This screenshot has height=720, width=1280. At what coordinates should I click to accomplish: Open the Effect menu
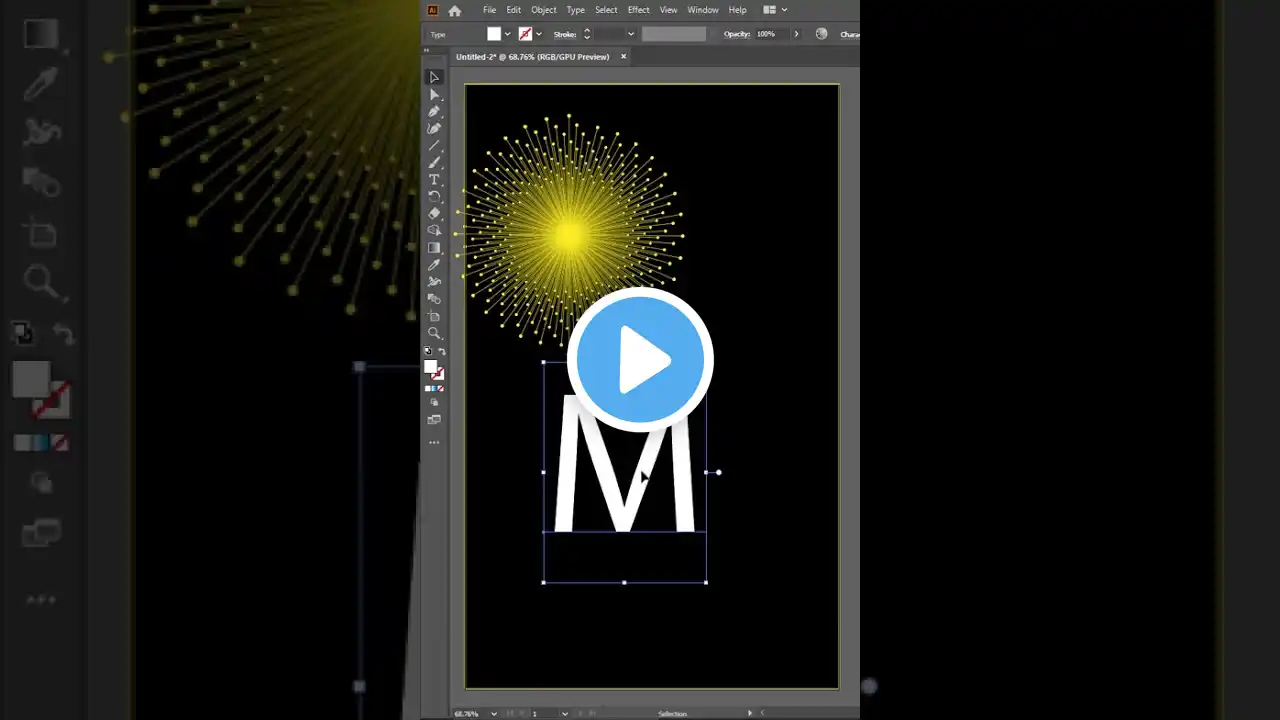(638, 10)
